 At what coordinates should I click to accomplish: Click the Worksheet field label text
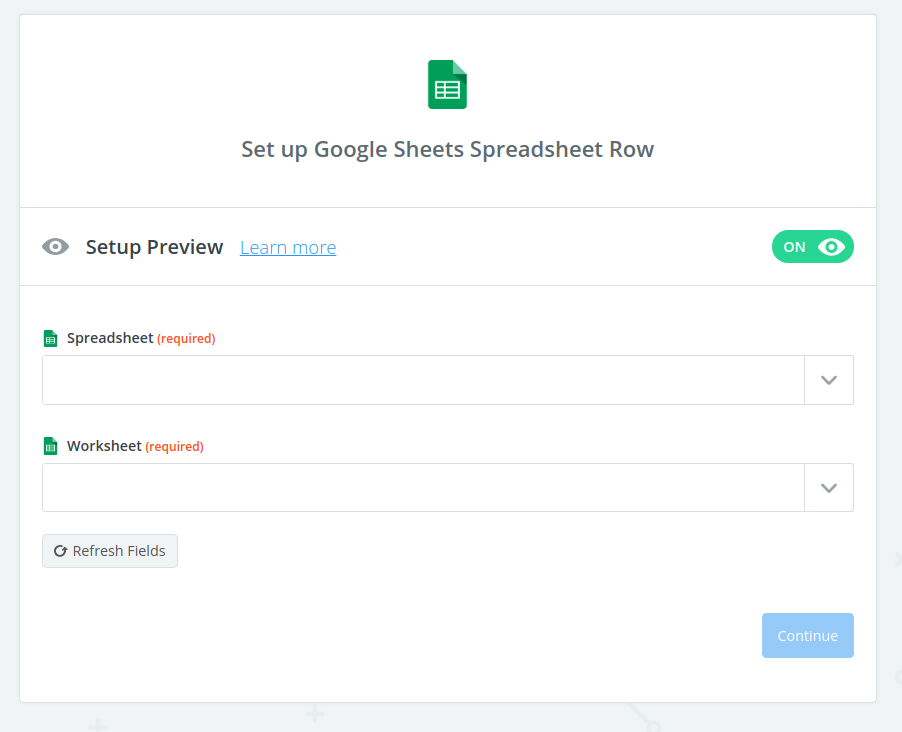click(104, 447)
